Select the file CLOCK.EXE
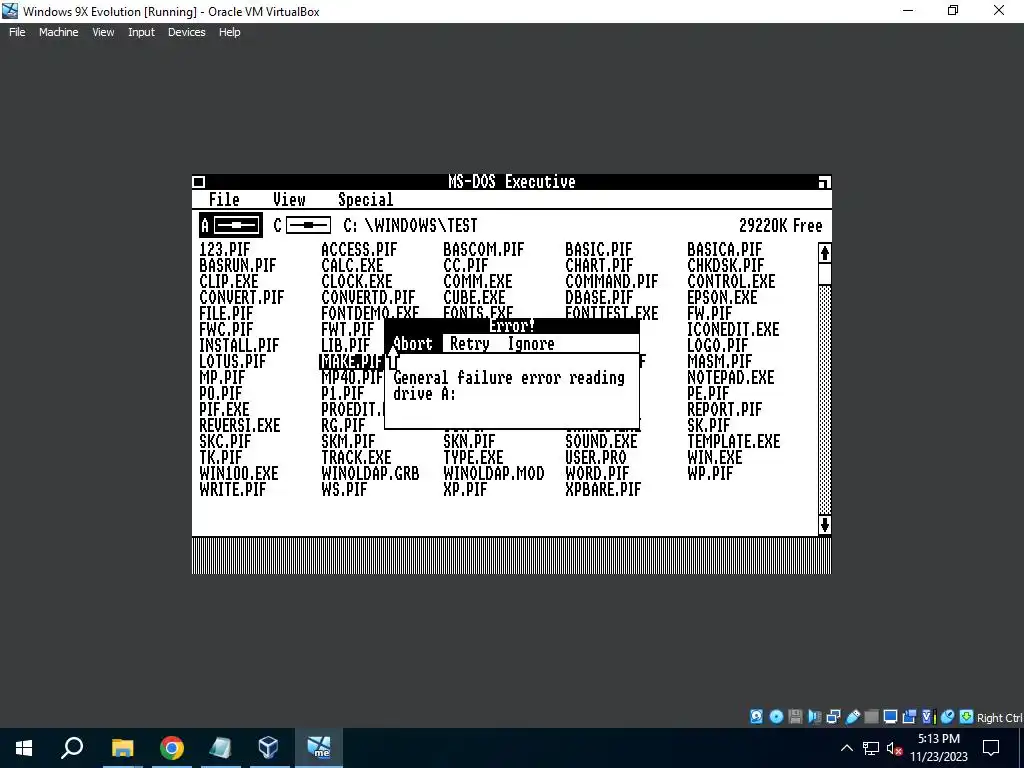1024x768 pixels. point(357,281)
